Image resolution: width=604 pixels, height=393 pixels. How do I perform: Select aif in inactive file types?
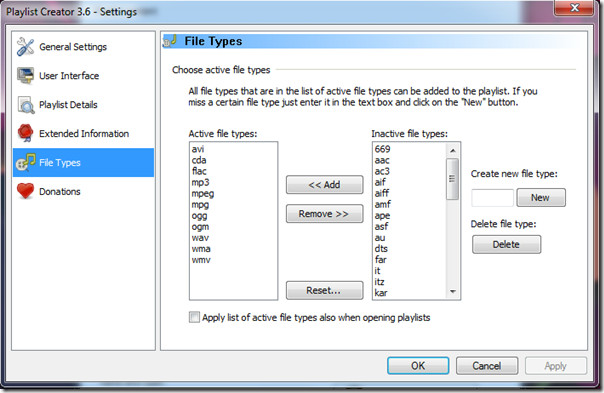tap(410, 182)
